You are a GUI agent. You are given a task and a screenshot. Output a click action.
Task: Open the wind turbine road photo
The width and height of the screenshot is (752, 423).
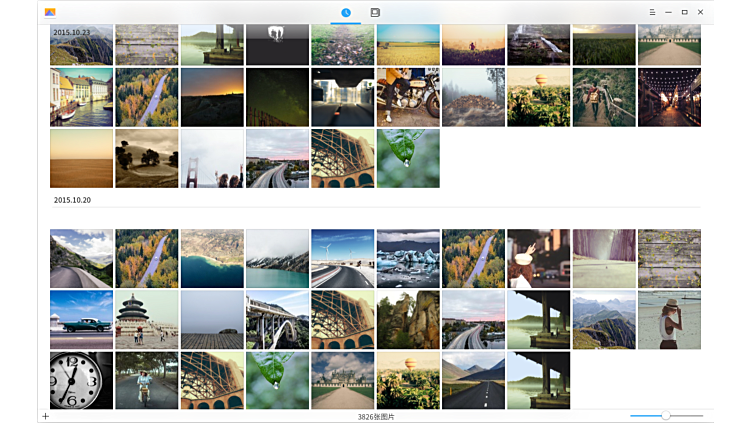[x=342, y=258]
